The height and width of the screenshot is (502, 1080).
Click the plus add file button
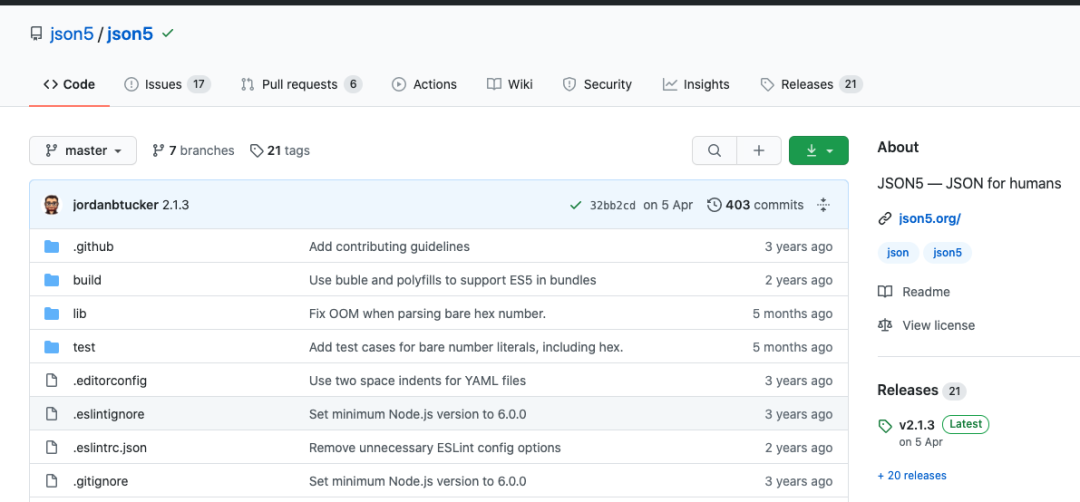click(759, 151)
